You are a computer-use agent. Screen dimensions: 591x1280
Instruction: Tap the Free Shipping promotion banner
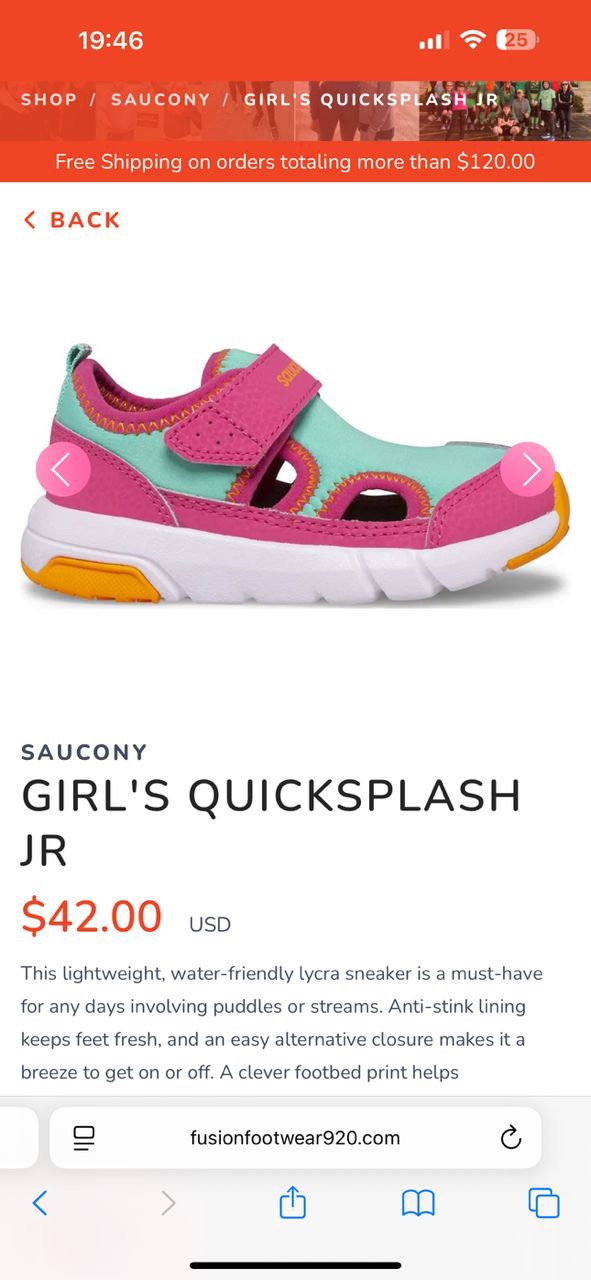coord(295,161)
